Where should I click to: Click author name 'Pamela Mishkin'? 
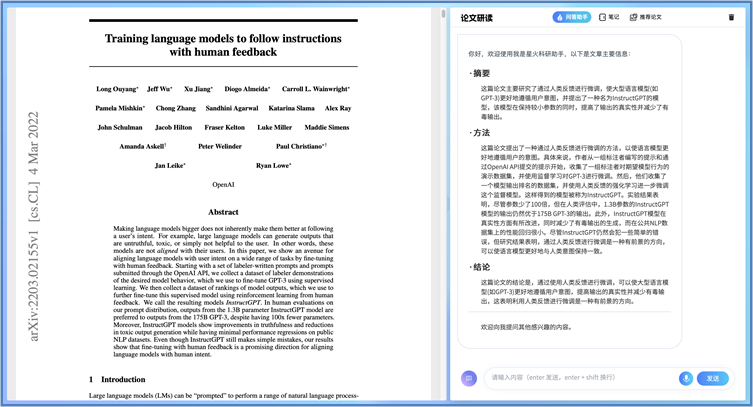120,108
